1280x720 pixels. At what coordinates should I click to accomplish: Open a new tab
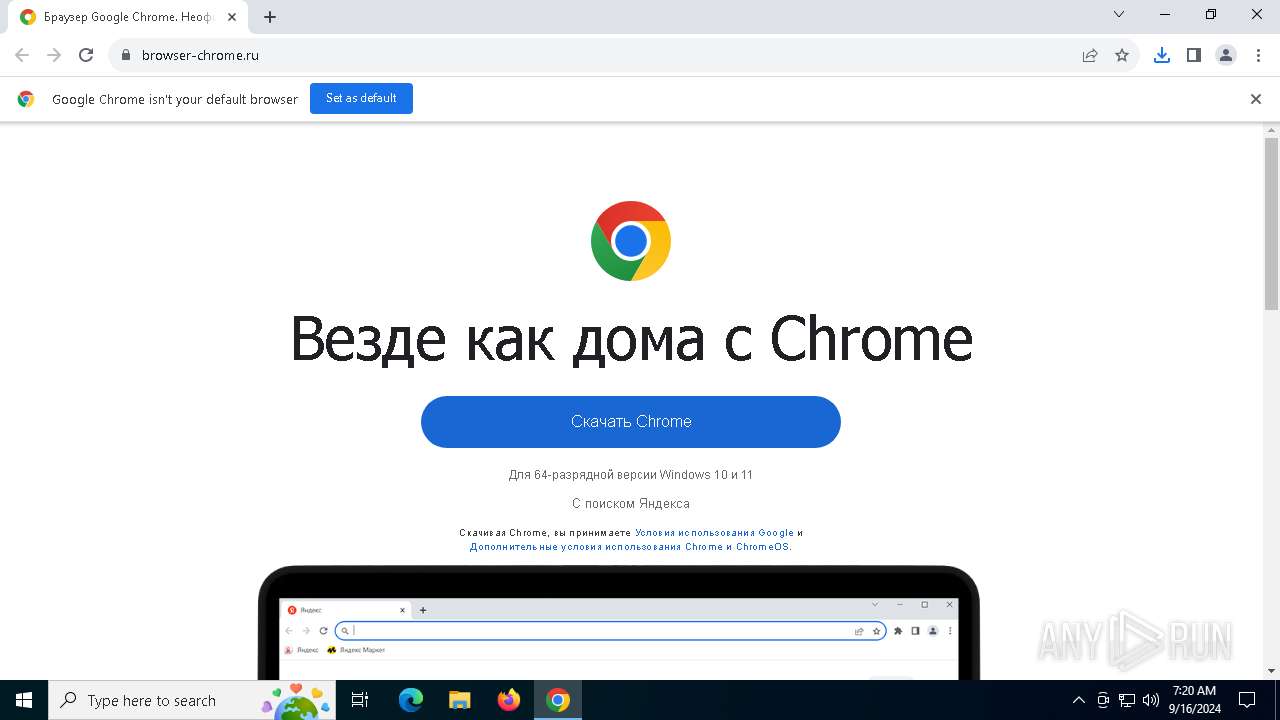point(270,17)
